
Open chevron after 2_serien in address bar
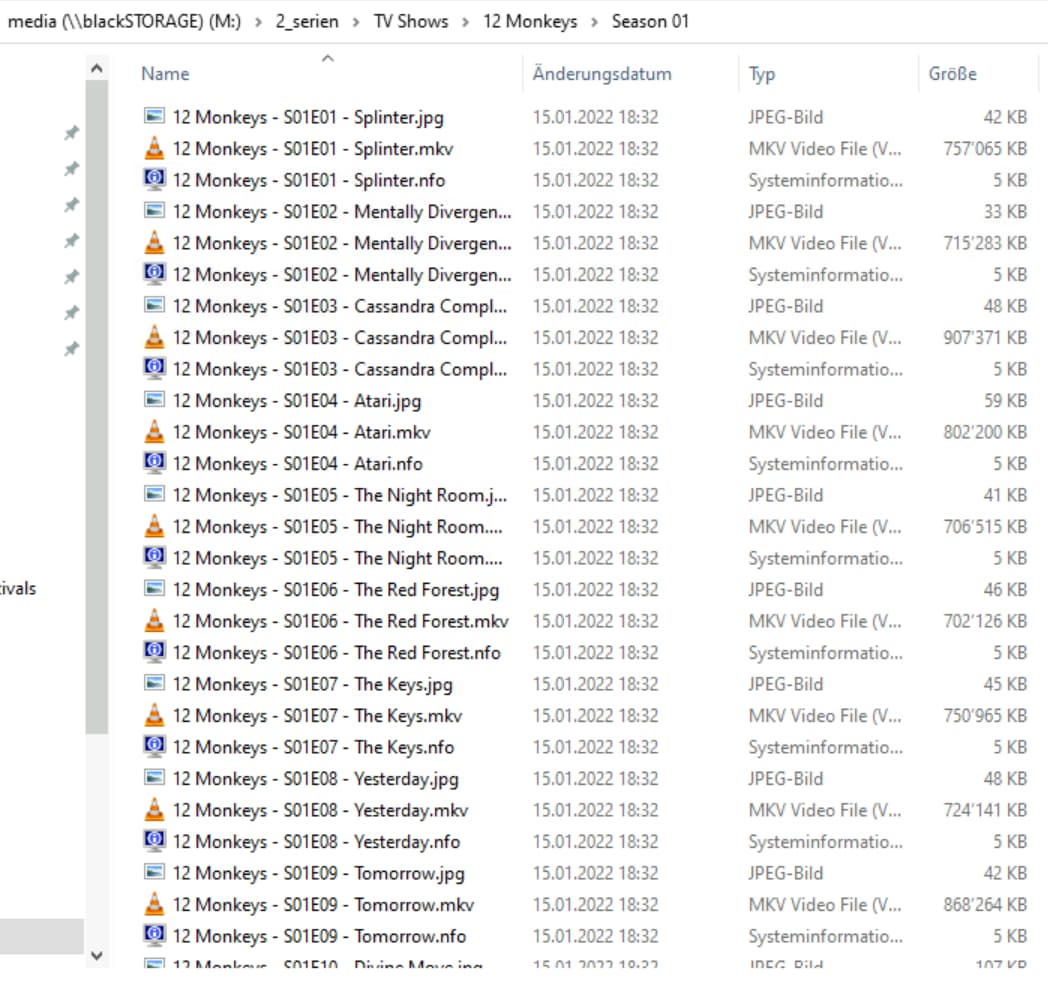click(x=356, y=22)
